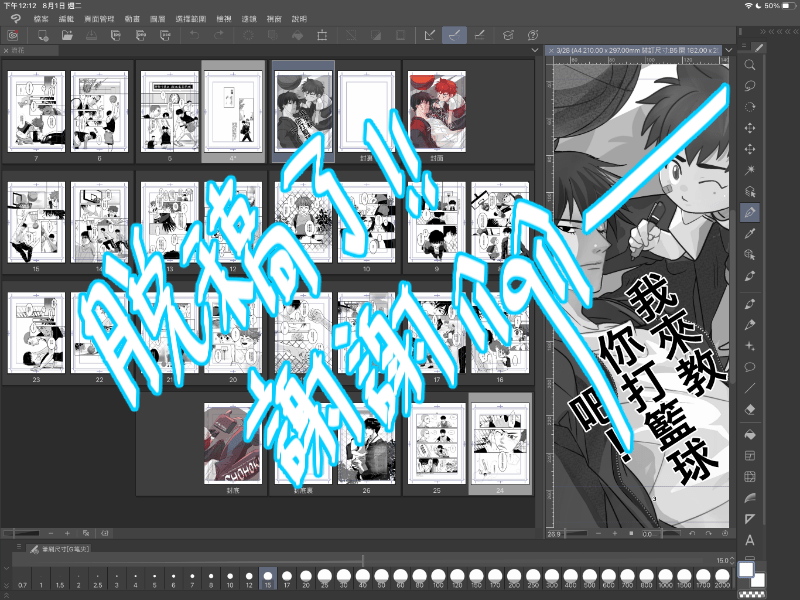Select the Balloon speech bubble tool
The height and width of the screenshot is (600, 800).
[x=749, y=367]
